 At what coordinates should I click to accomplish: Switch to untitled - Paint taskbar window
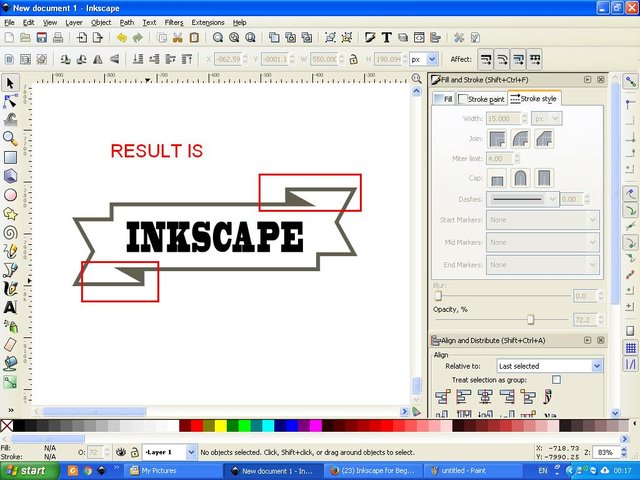[473, 471]
